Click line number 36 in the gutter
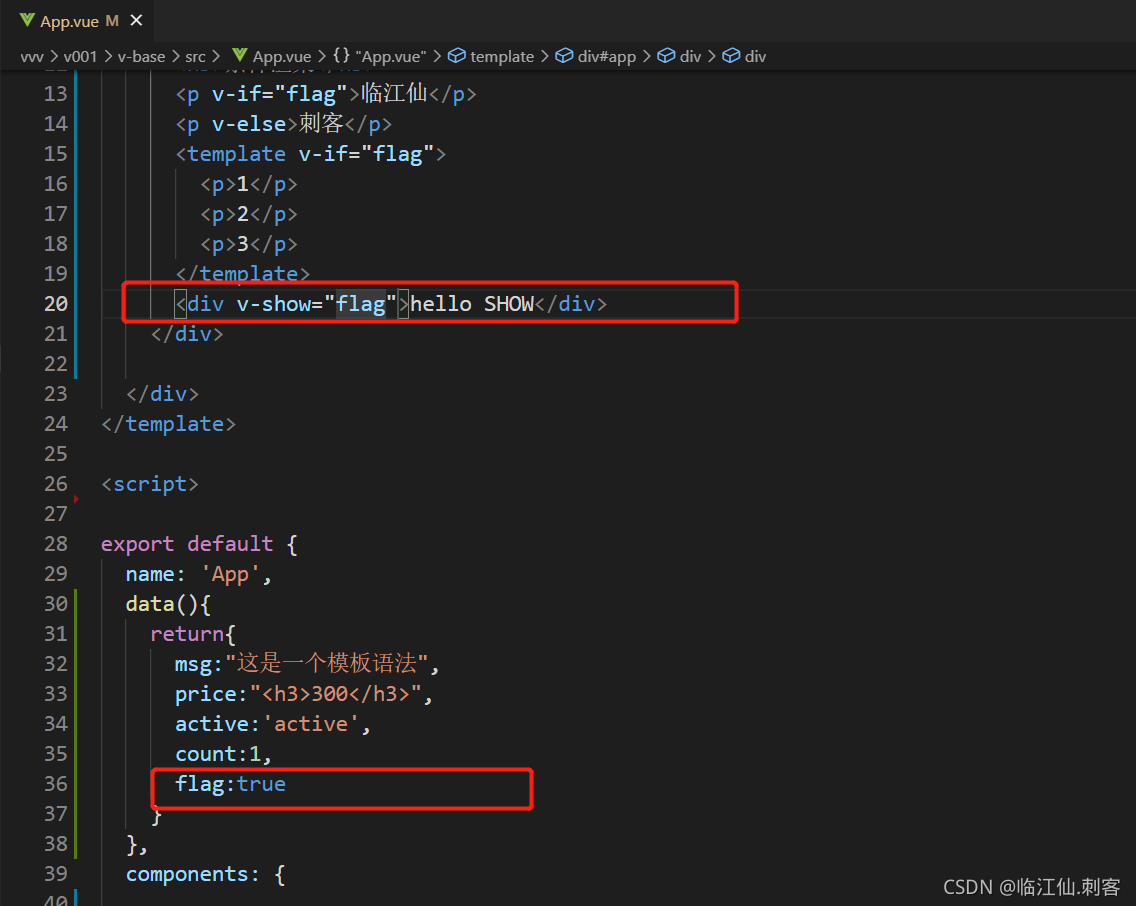 (x=56, y=784)
